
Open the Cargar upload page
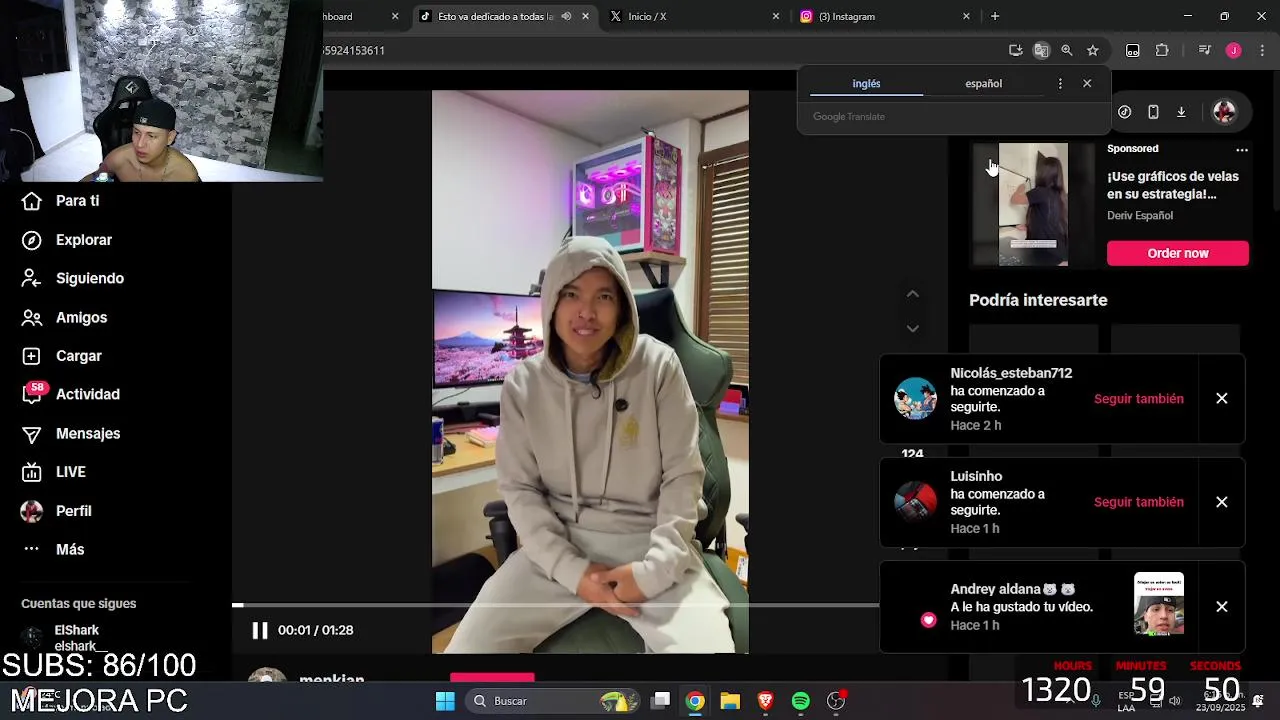coord(62,356)
